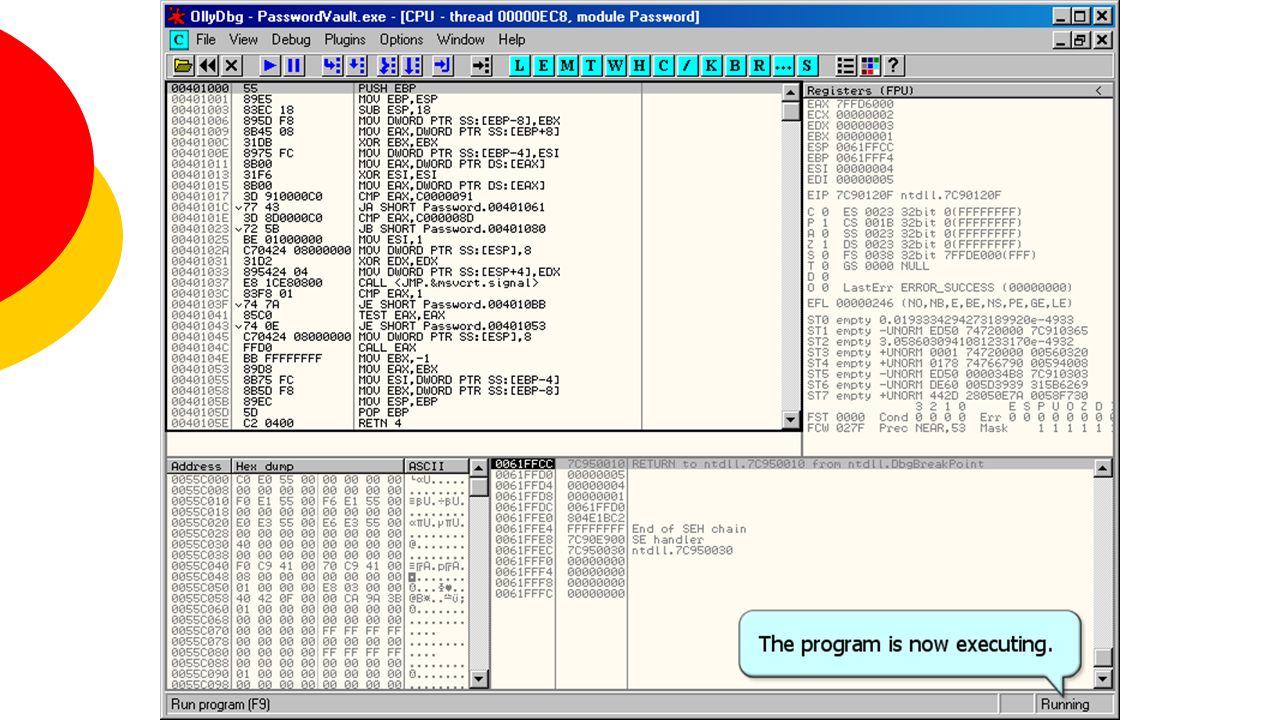
Task: Click the Trace over toolbar icon
Action: [413, 66]
